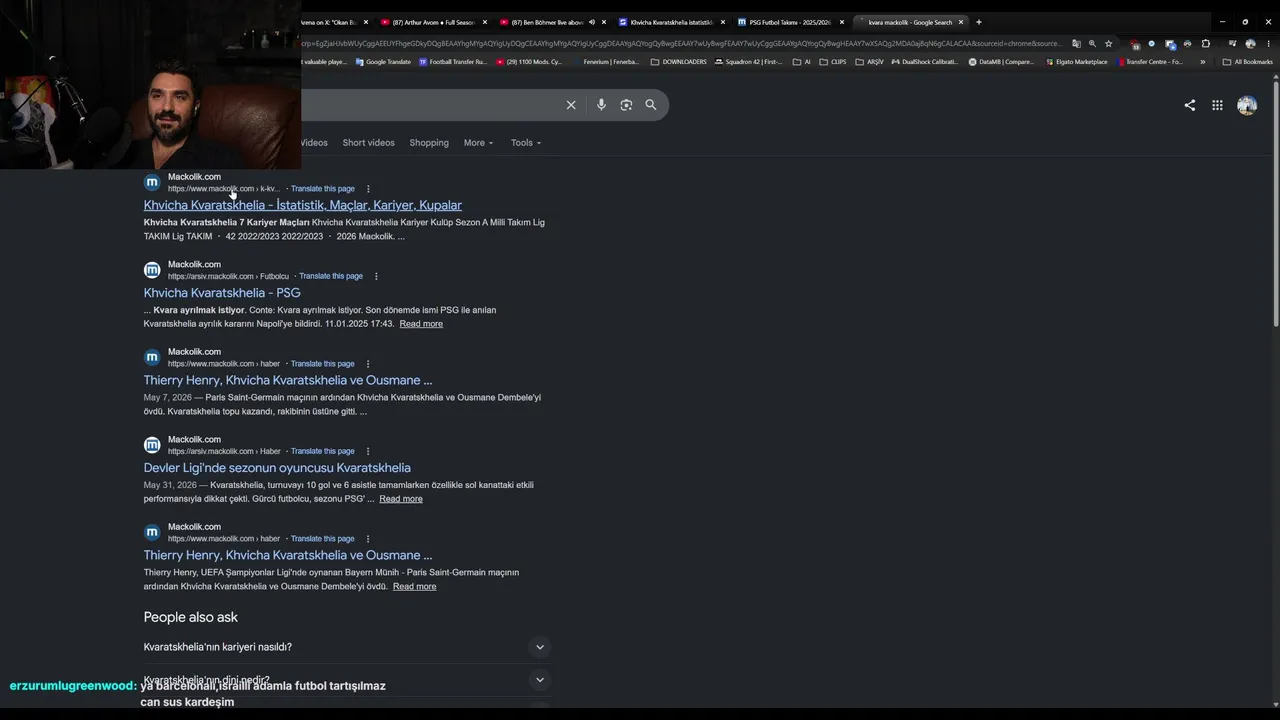Click the Mackolik favicon of the first result
The image size is (1280, 720).
click(152, 182)
